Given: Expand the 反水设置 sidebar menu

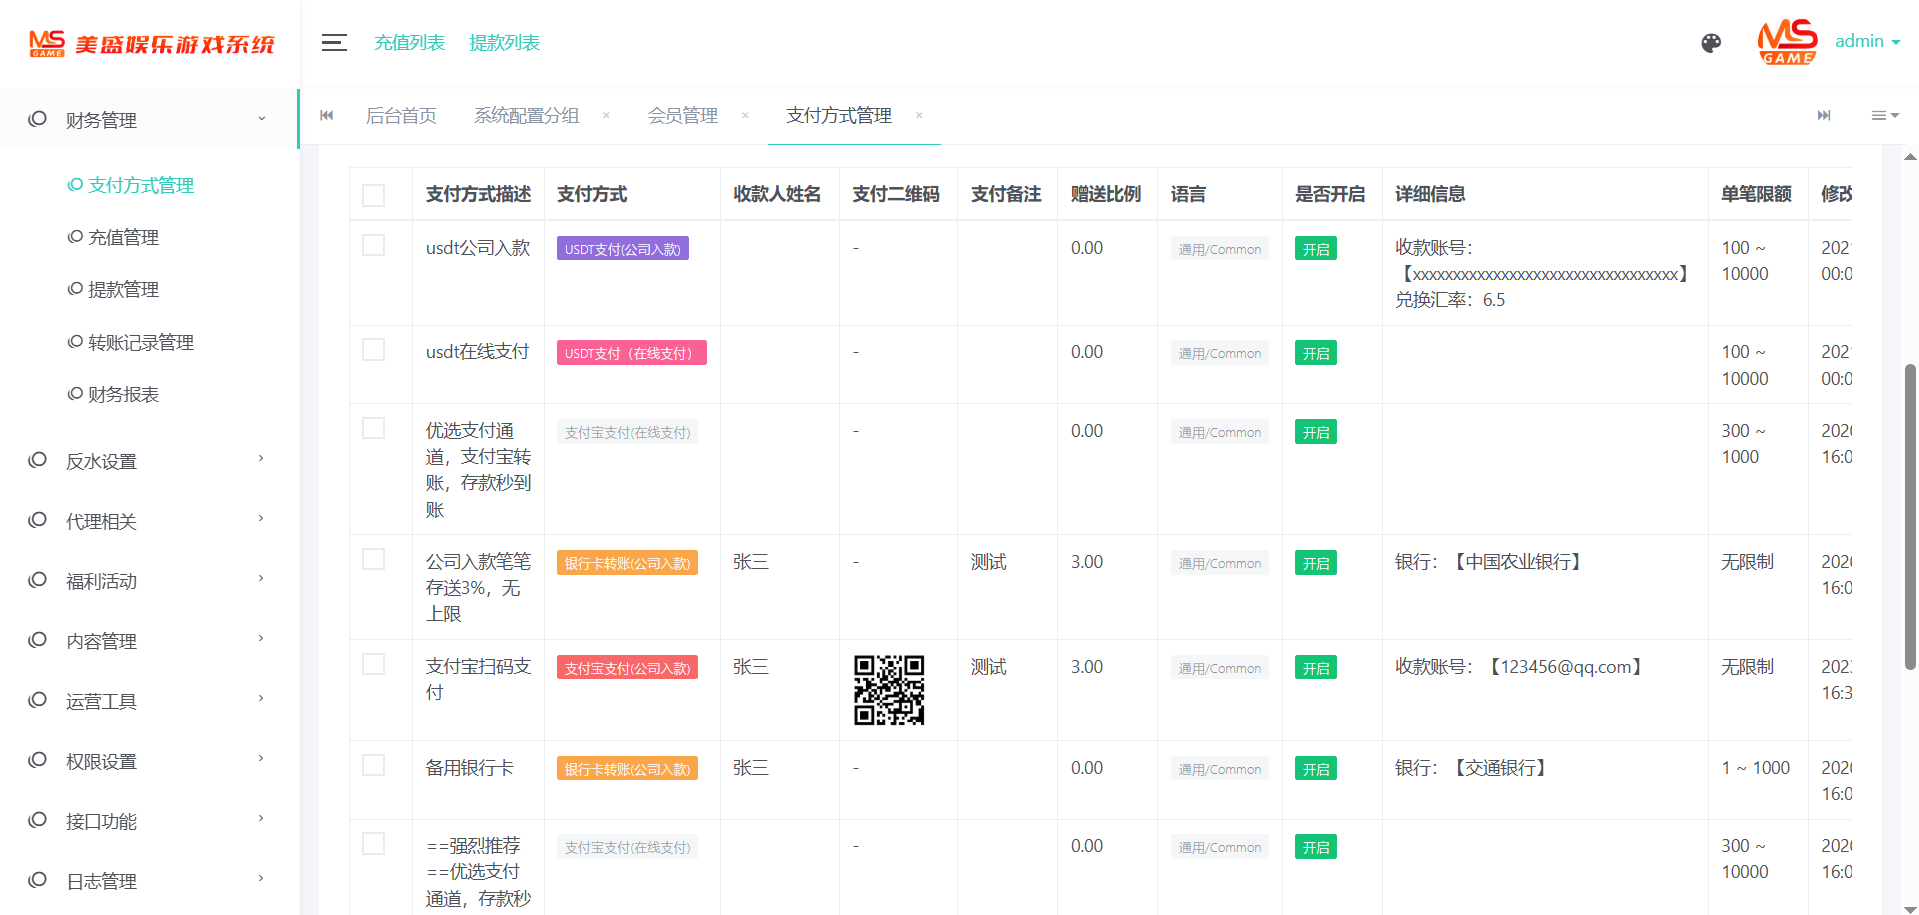Looking at the screenshot, I should pos(149,461).
